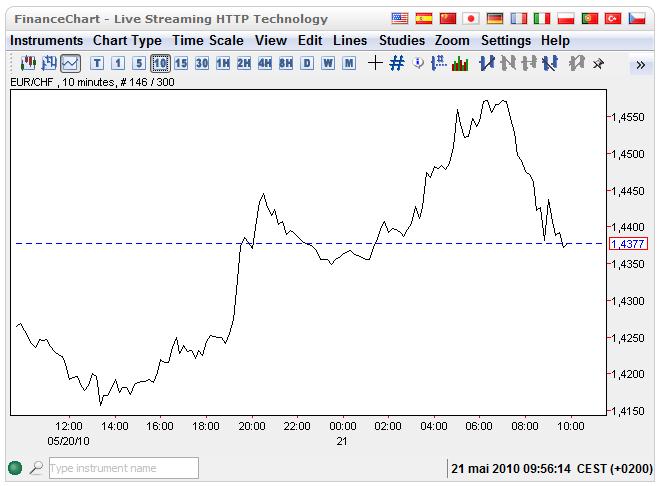Switch to 1H time scale
This screenshot has width=663, height=486.
click(x=223, y=63)
